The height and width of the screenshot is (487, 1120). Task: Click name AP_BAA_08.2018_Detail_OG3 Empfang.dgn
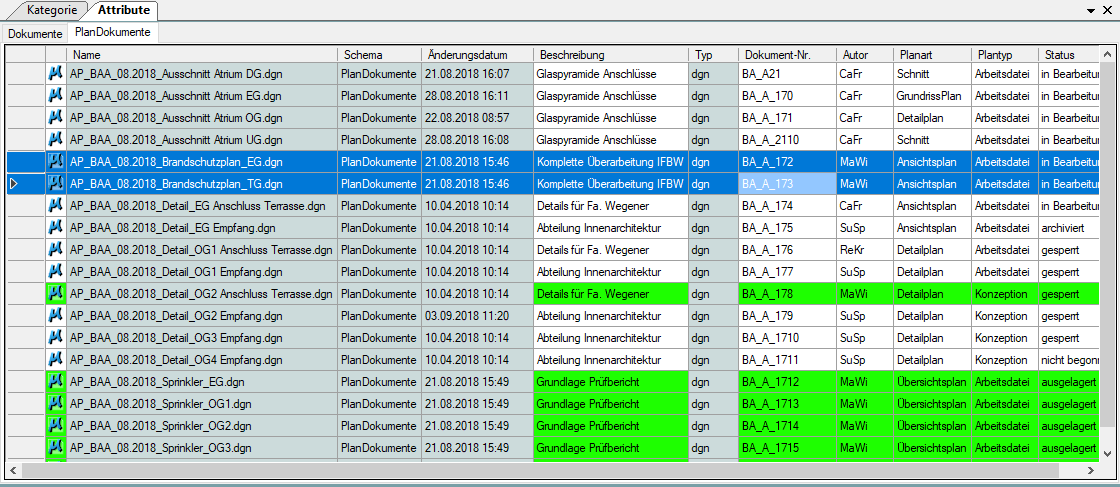[202, 338]
